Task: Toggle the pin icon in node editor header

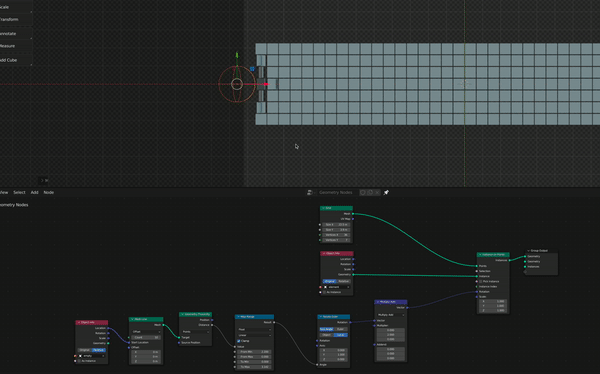Action: click(386, 193)
